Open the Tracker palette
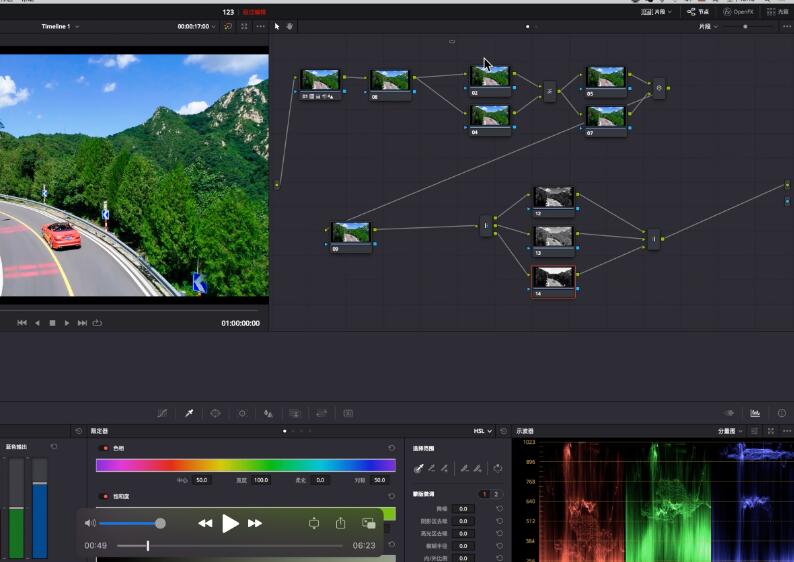The width and height of the screenshot is (794, 562). point(242,413)
